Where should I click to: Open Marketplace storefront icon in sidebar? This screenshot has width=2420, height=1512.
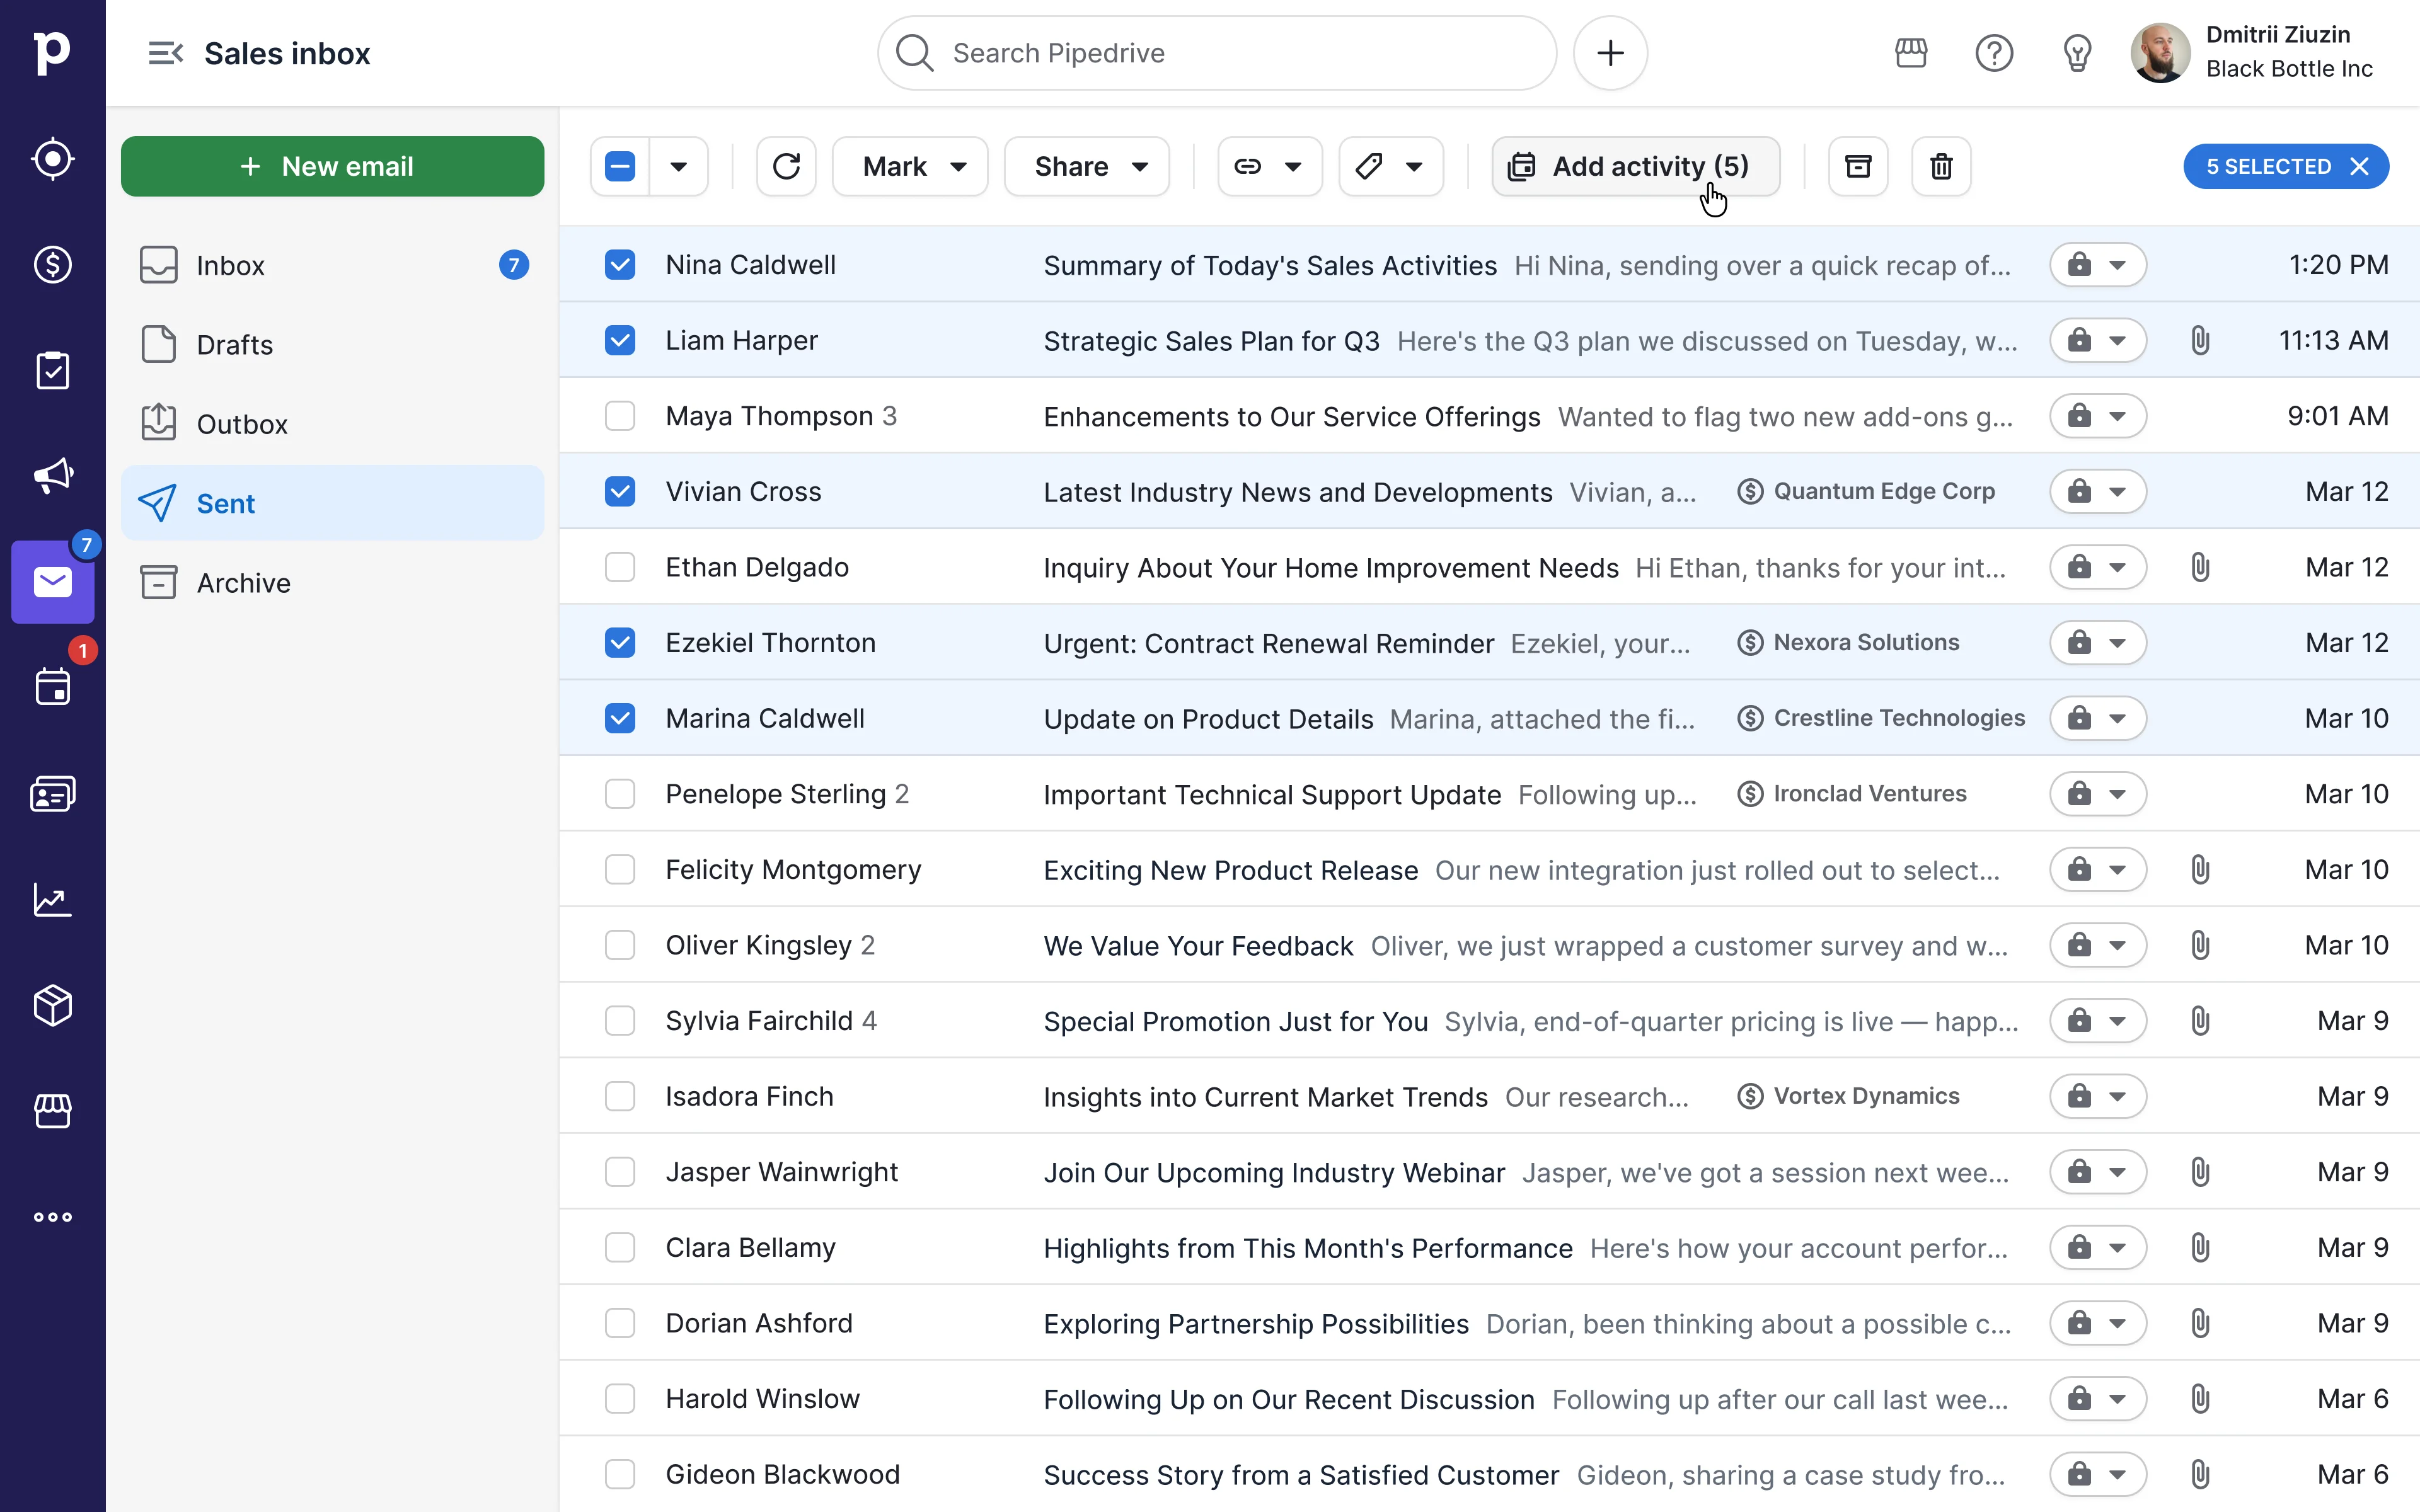[x=52, y=1111]
